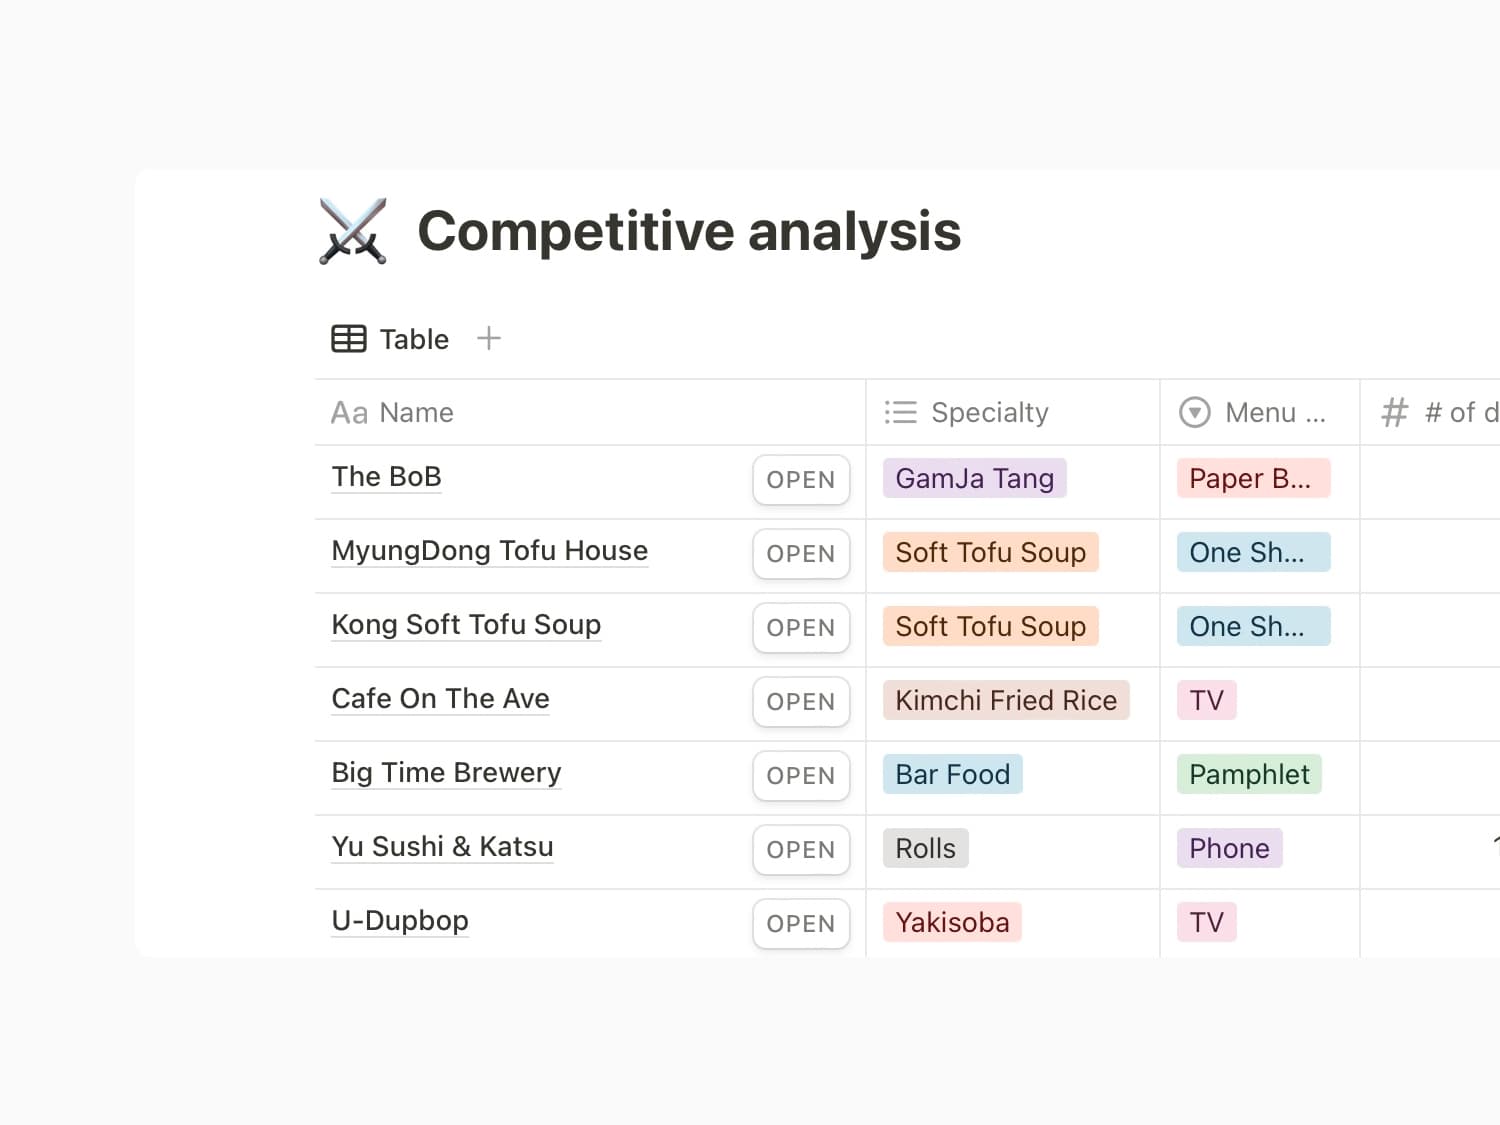Open the Specialty column header menu

pos(990,412)
